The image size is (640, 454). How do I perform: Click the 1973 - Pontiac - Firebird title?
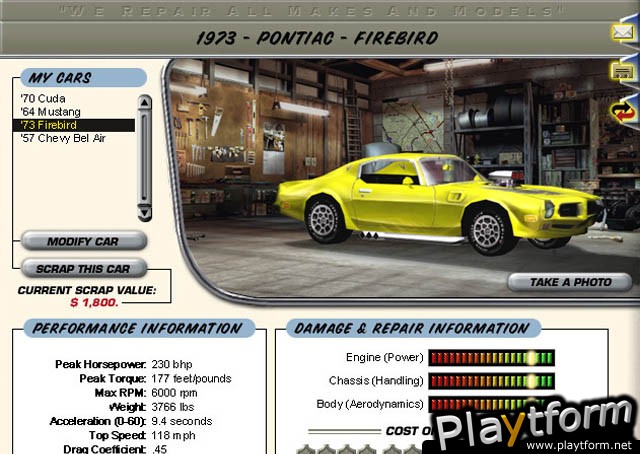point(317,38)
